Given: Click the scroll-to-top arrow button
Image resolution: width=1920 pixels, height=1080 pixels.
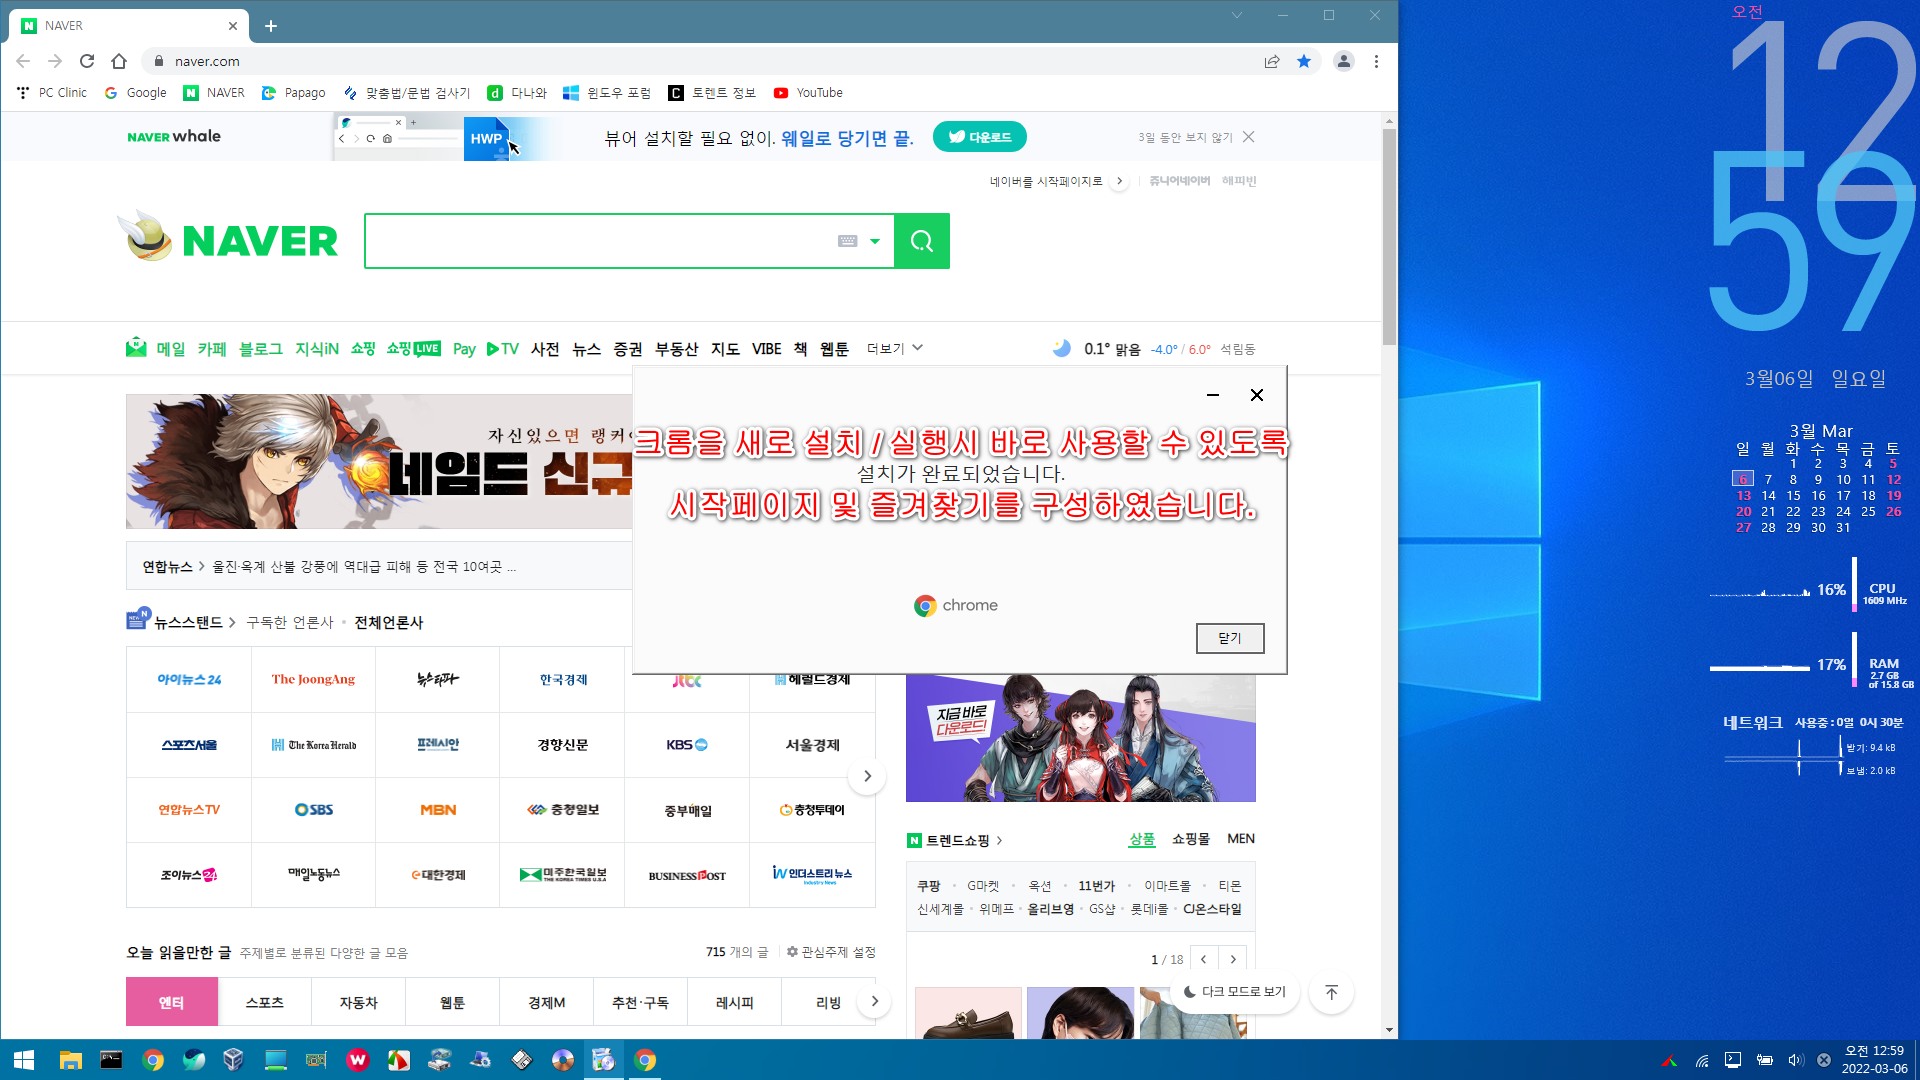Looking at the screenshot, I should click(x=1331, y=992).
